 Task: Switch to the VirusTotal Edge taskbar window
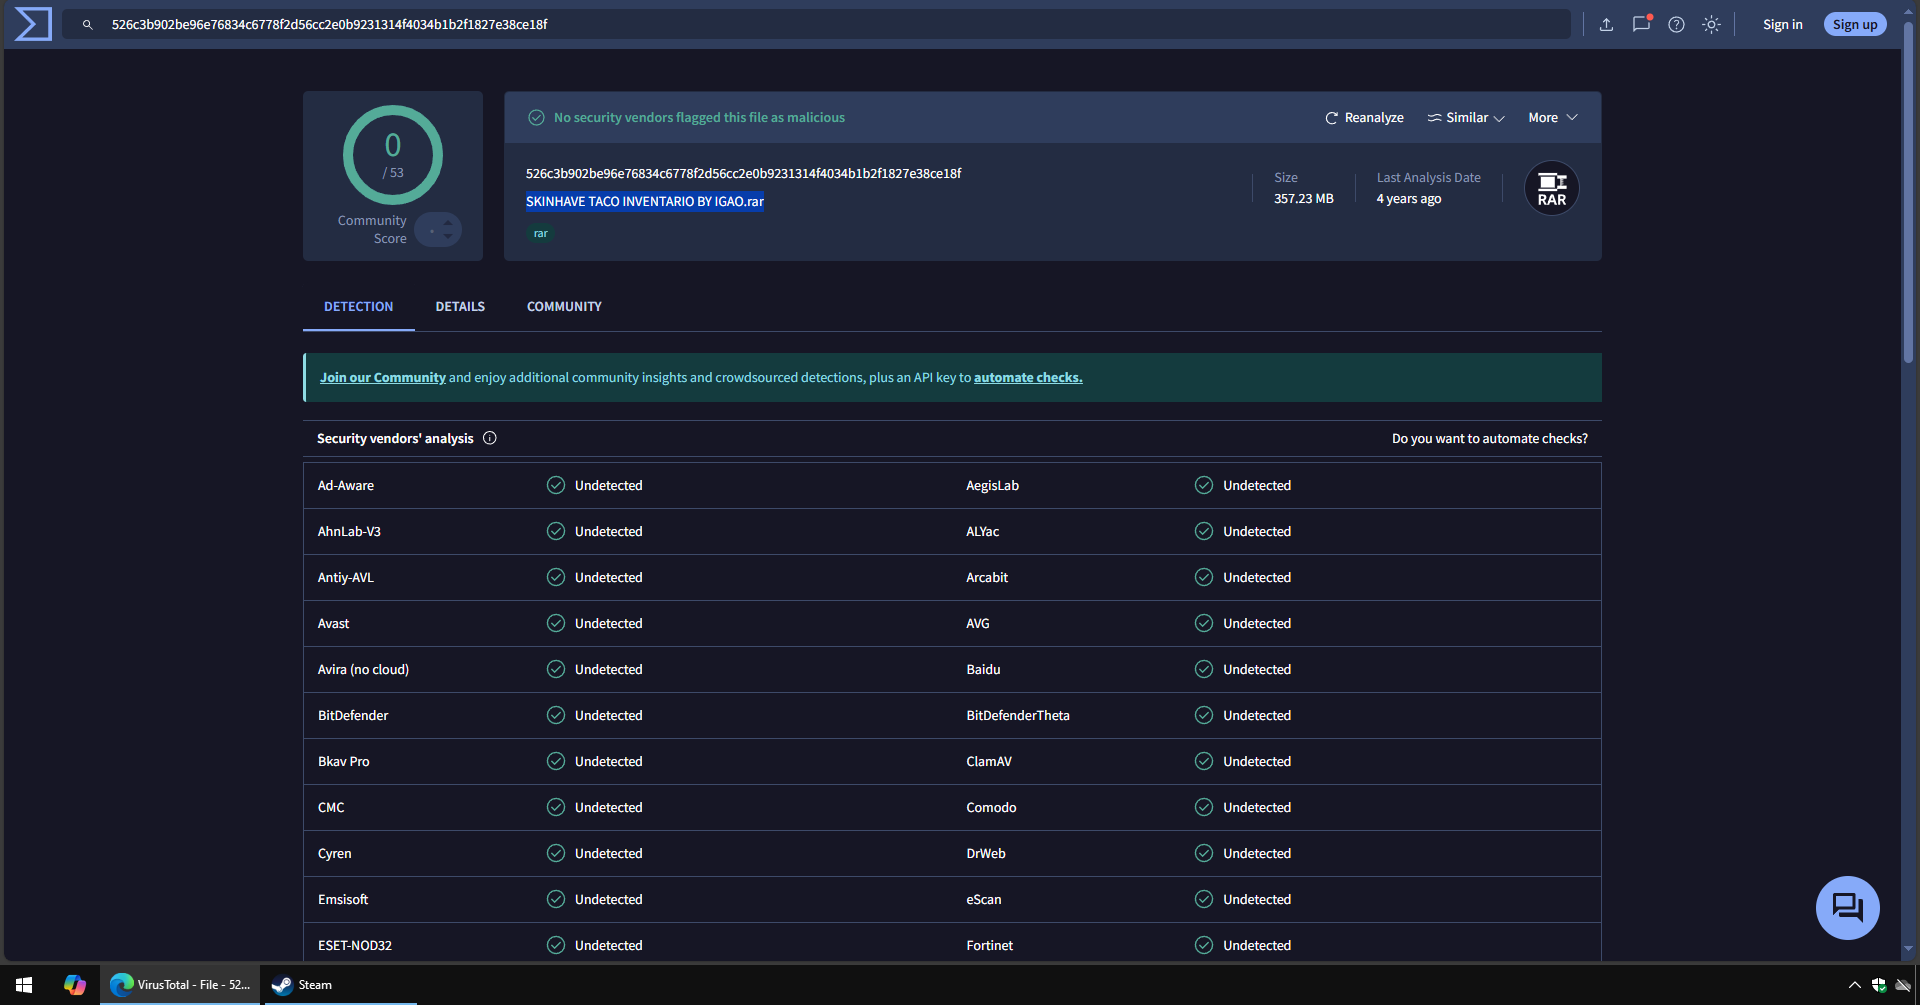(180, 985)
